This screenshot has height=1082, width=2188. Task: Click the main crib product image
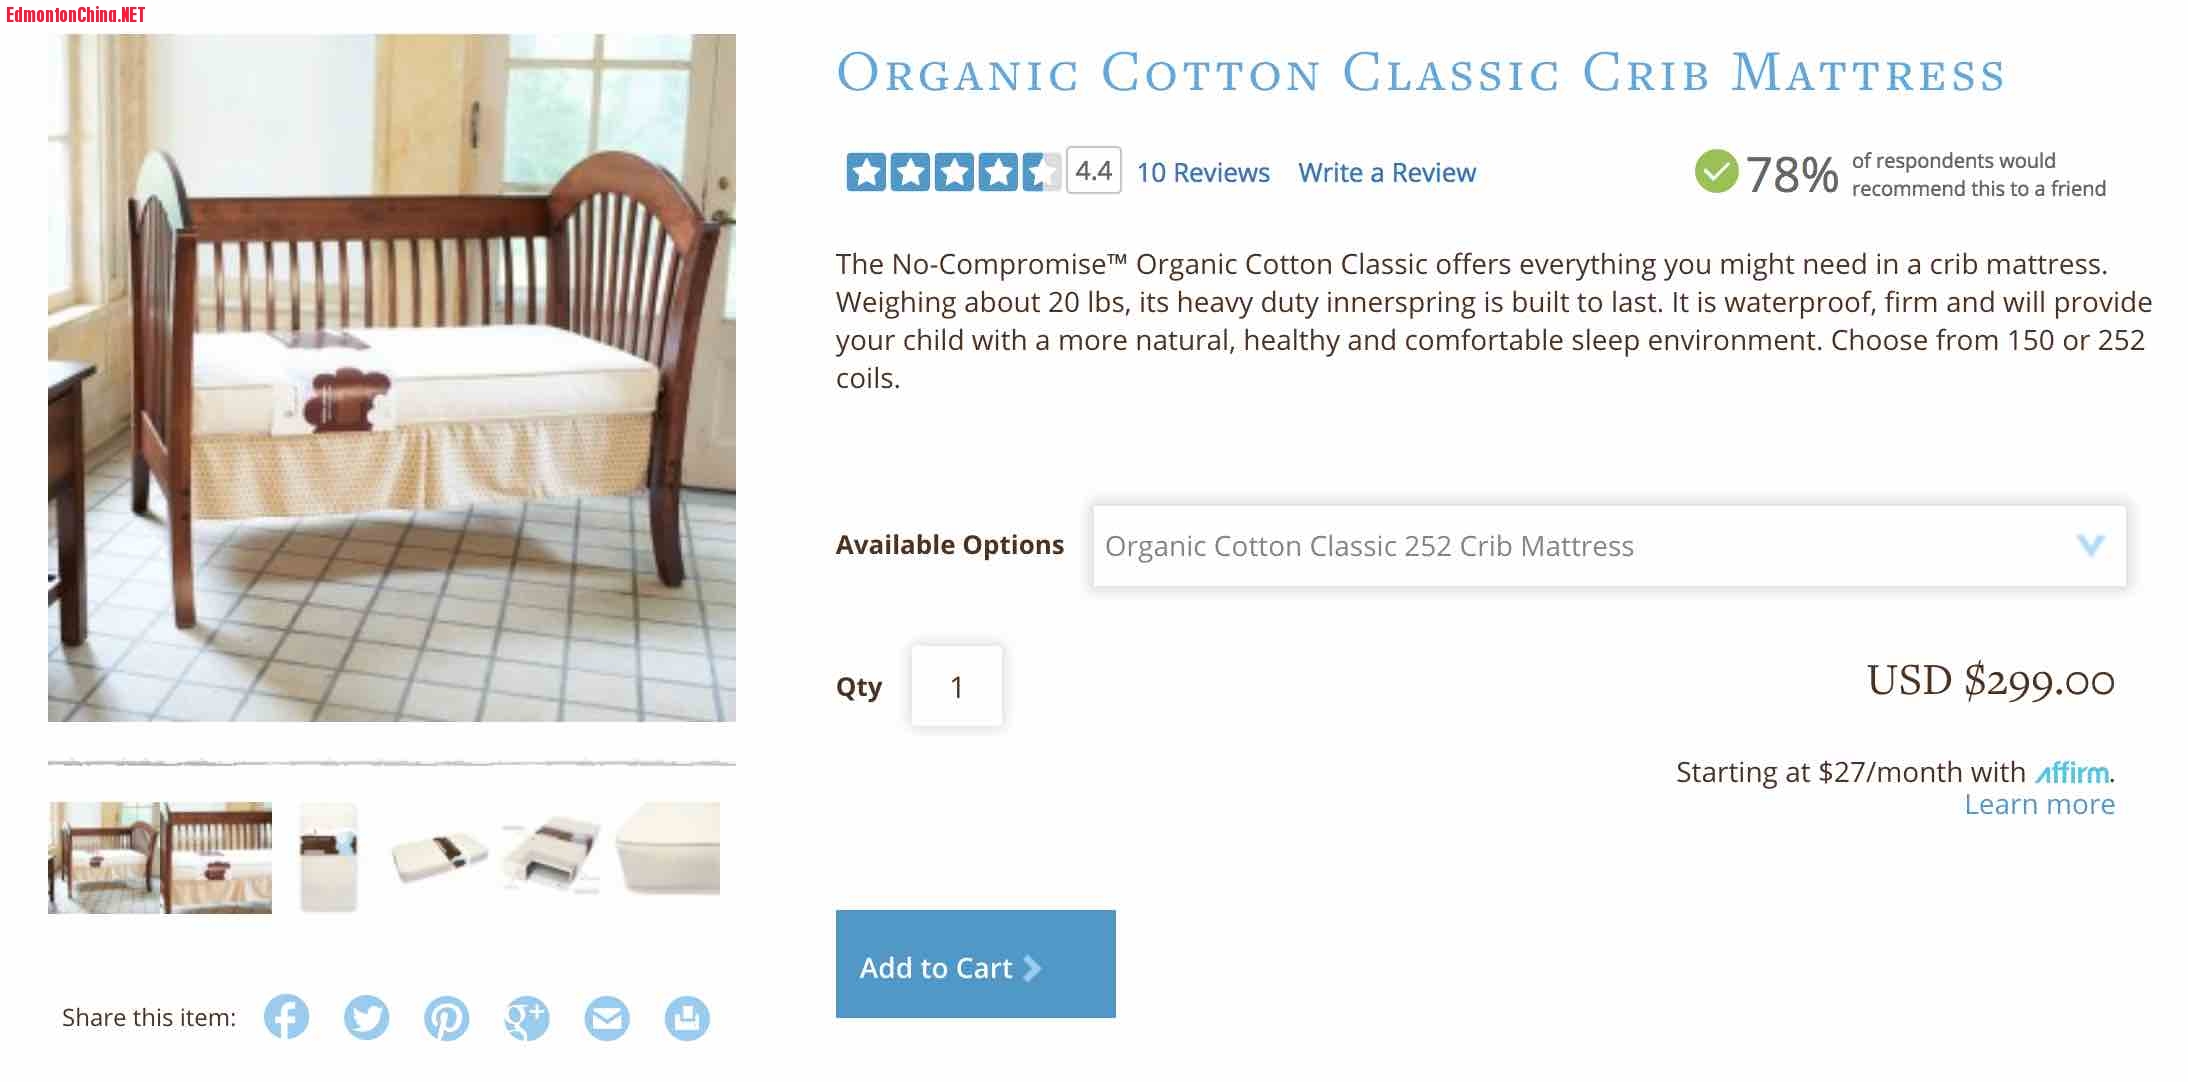tap(392, 378)
